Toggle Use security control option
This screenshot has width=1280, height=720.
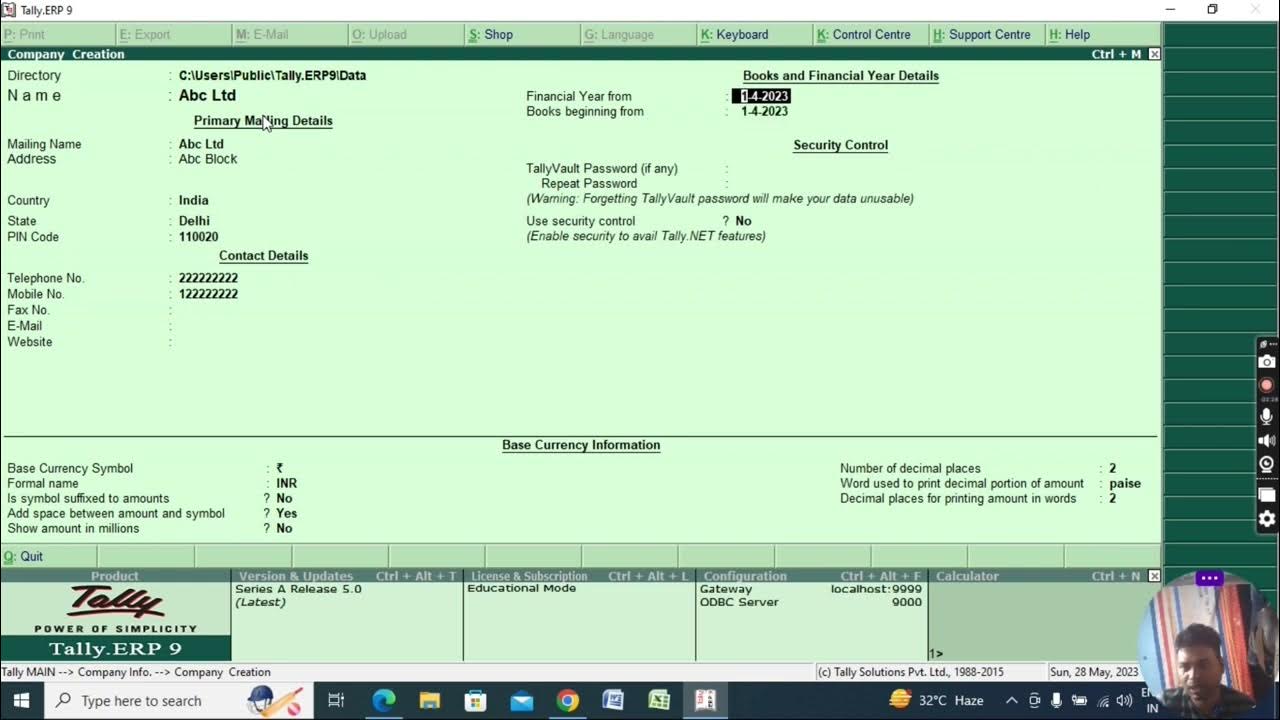click(743, 221)
